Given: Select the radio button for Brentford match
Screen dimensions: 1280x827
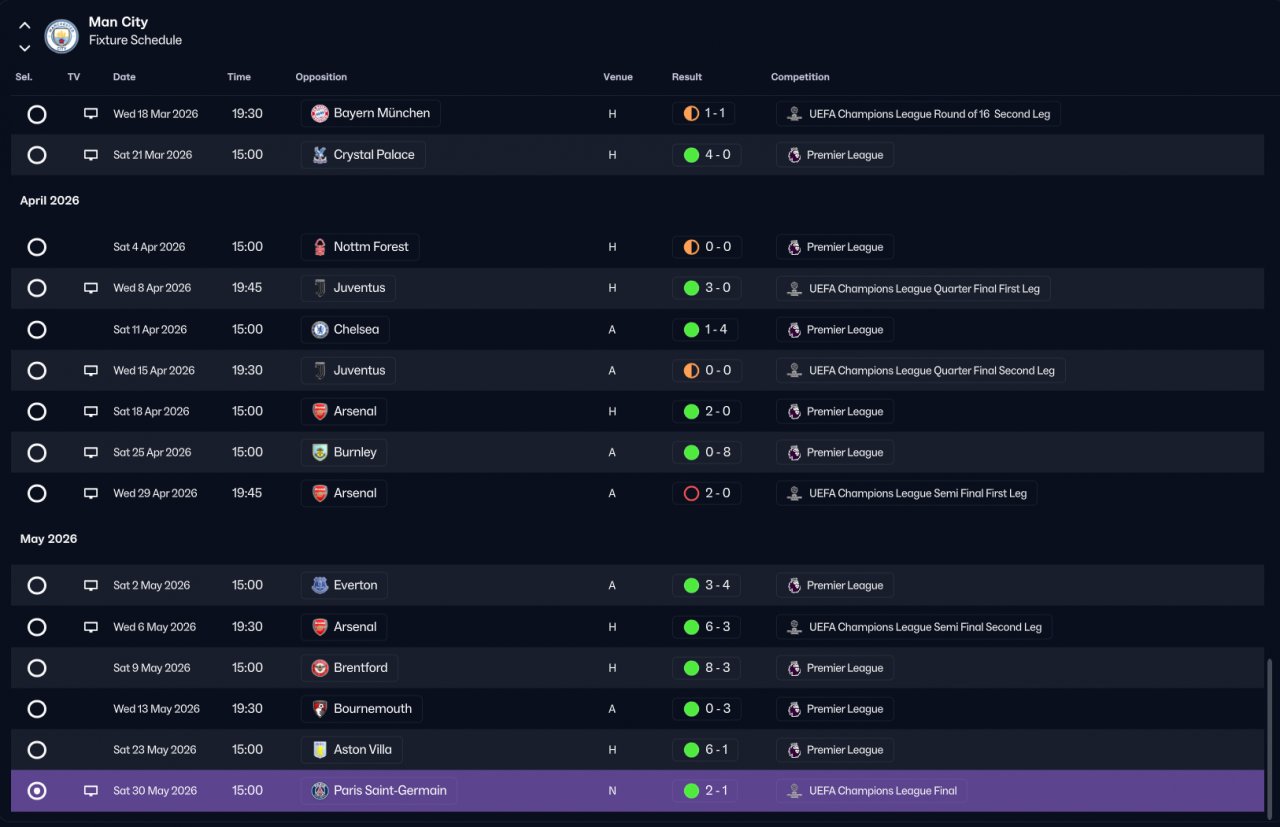Looking at the screenshot, I should tap(37, 668).
